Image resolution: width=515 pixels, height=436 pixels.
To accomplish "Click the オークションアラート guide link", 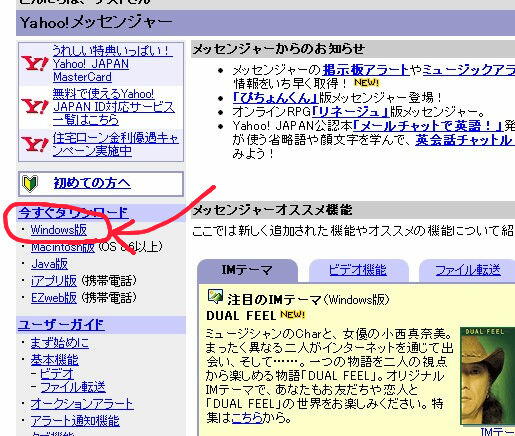I will tap(82, 404).
